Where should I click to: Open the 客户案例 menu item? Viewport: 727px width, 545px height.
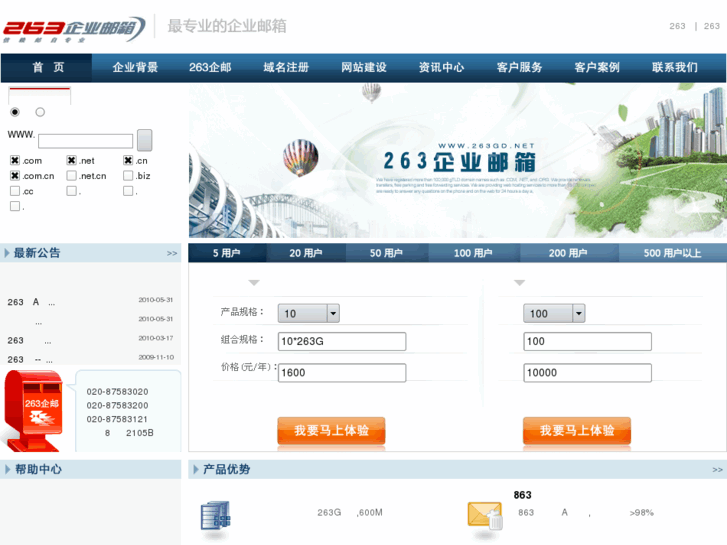click(597, 68)
